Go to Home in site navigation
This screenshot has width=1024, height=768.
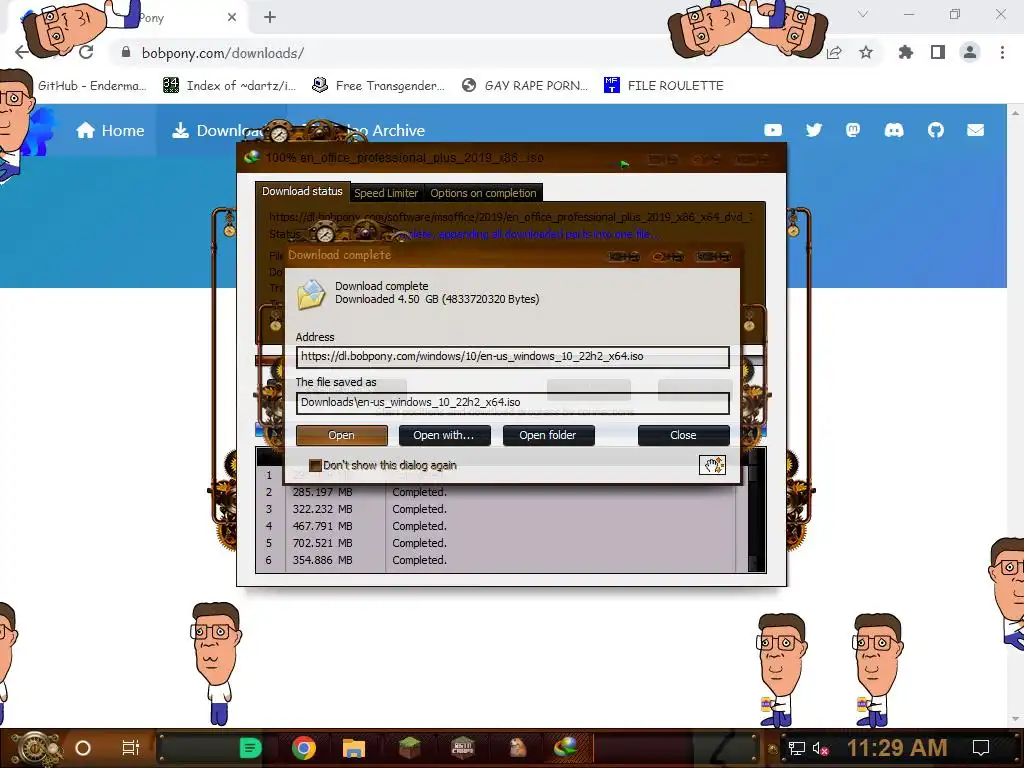click(x=110, y=131)
